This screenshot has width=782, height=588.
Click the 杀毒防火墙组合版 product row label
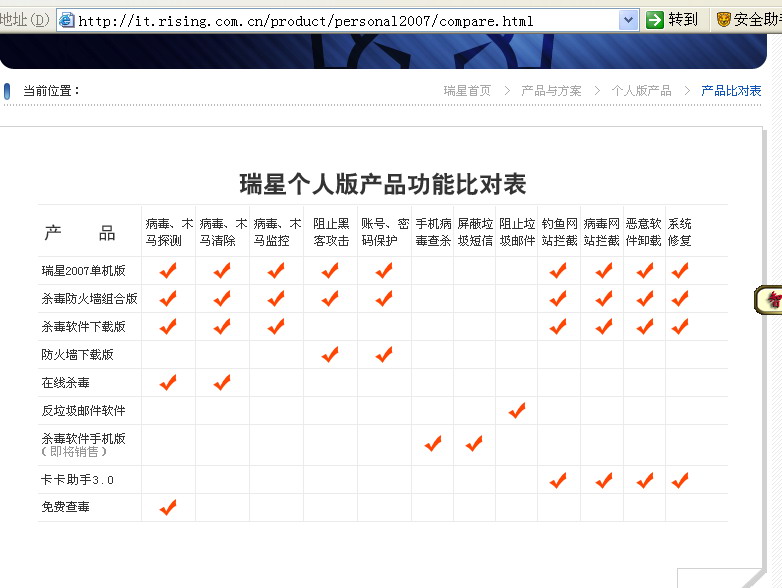89,299
